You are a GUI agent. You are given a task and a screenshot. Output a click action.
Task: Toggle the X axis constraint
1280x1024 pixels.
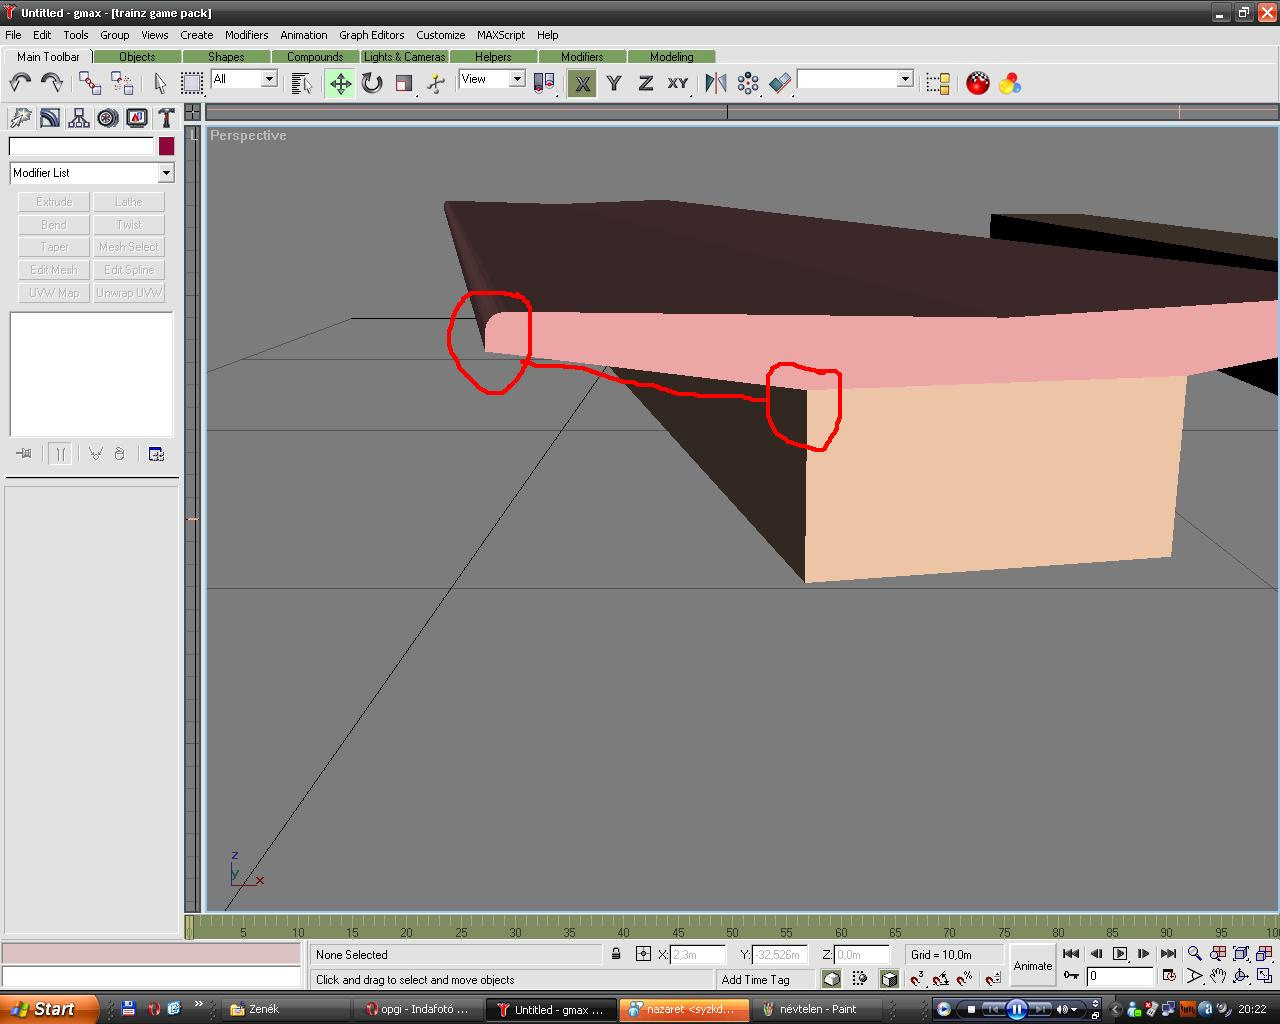582,84
